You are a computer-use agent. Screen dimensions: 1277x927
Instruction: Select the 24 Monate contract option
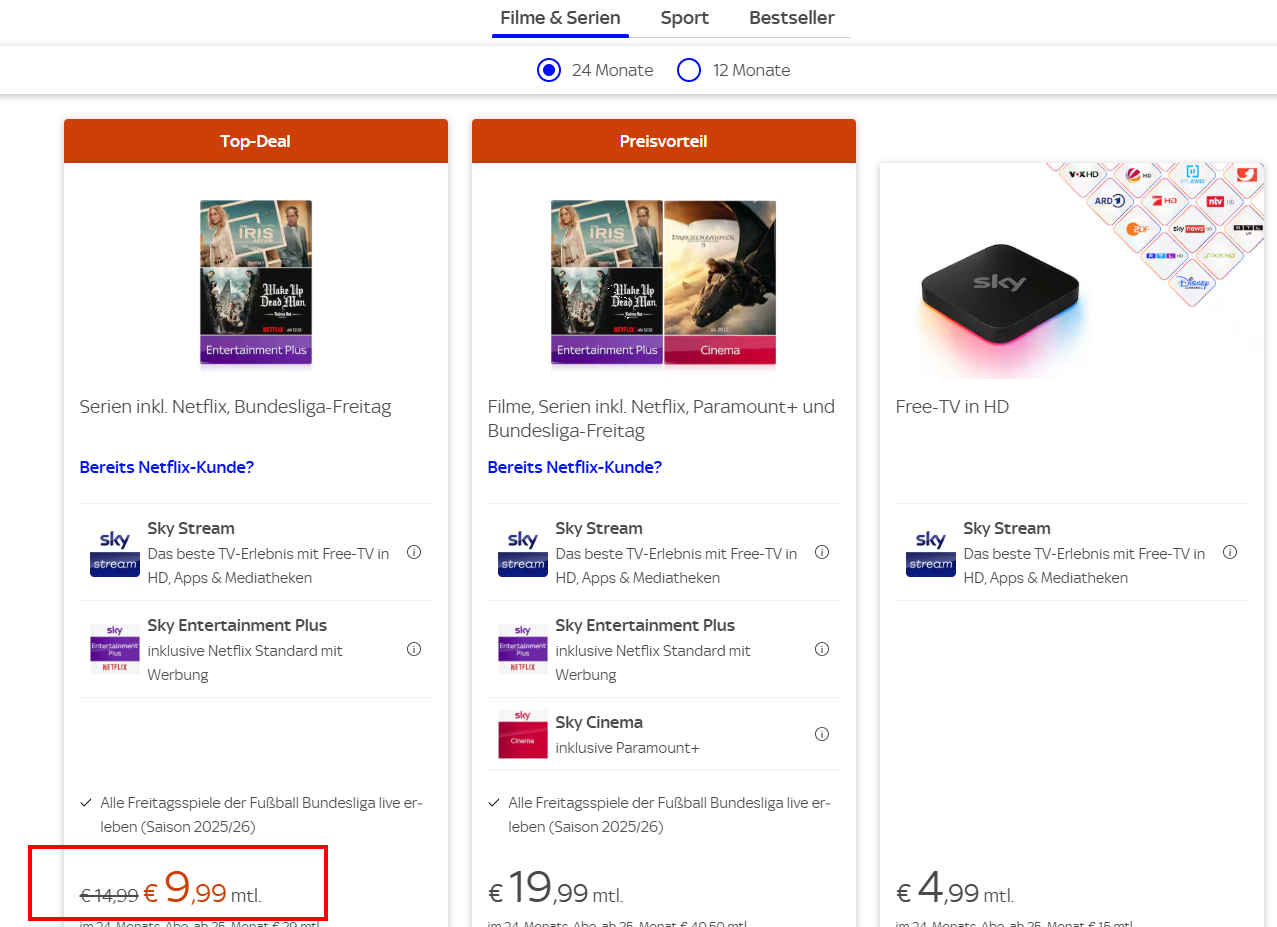coord(549,70)
